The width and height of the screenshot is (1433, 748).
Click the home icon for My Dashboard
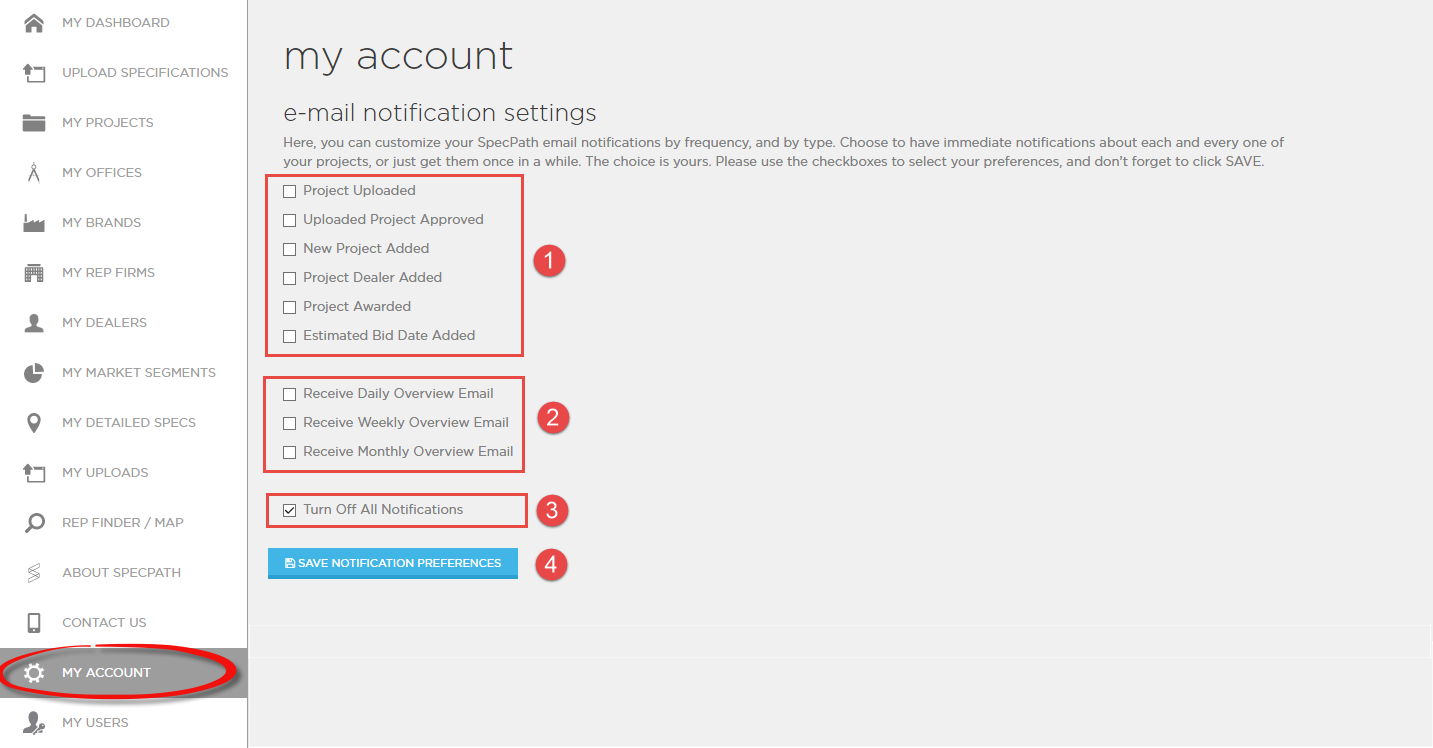pyautogui.click(x=34, y=22)
